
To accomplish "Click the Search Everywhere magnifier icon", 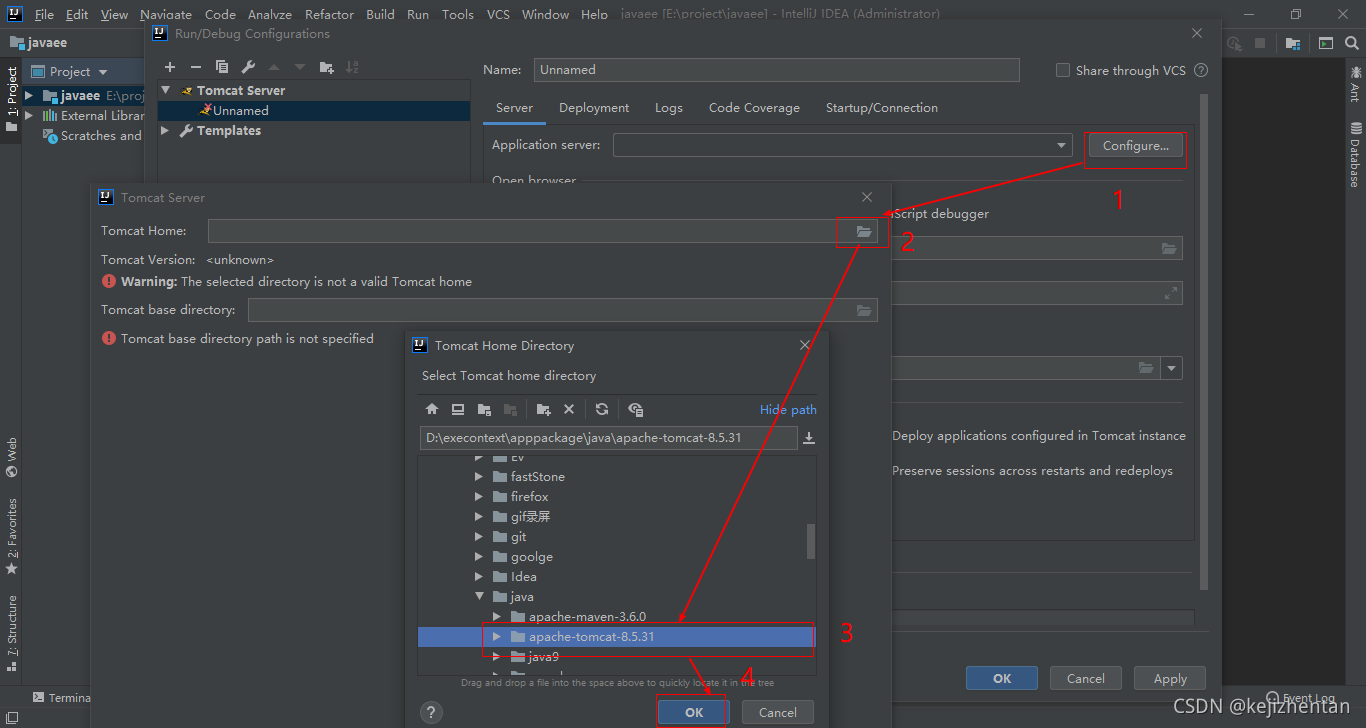I will click(x=1353, y=43).
